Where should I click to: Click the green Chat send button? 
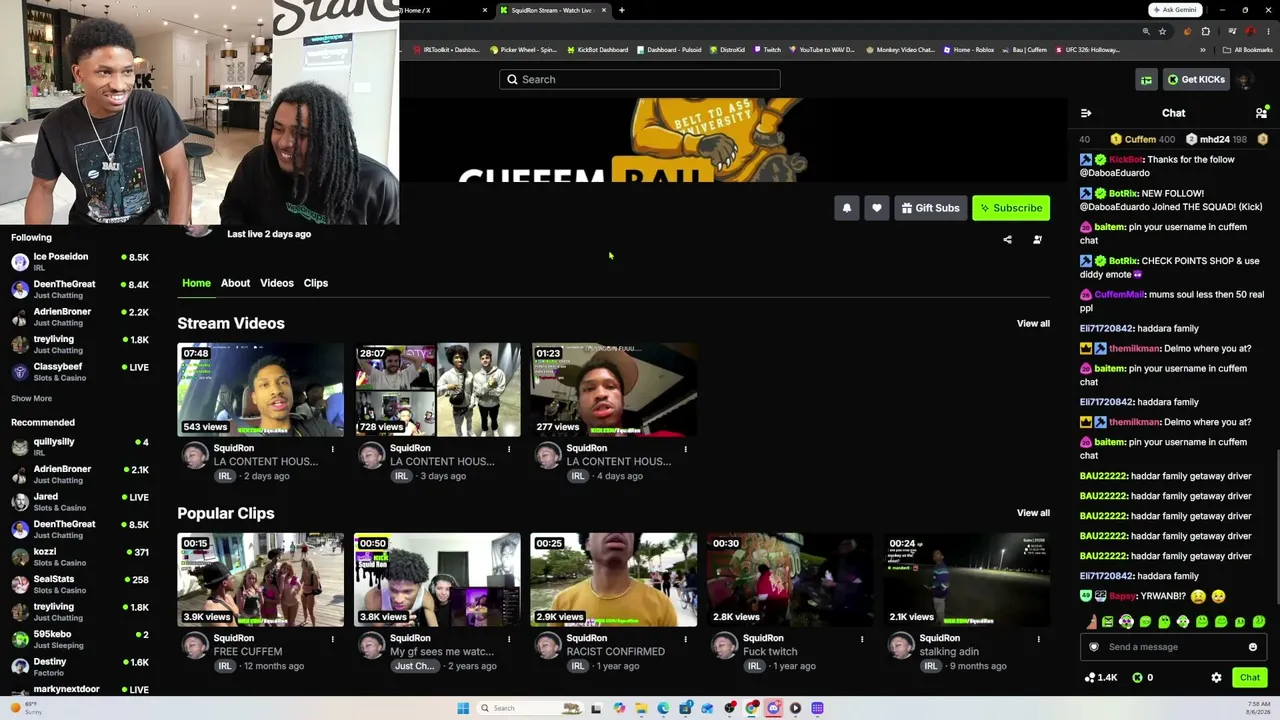coord(1250,678)
